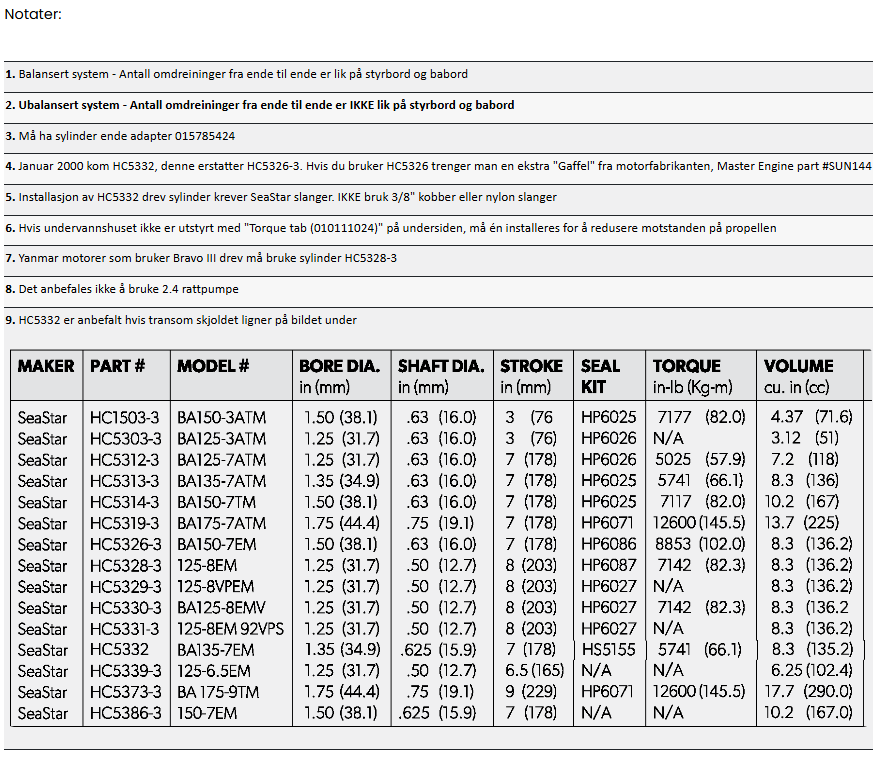Click model BA135-7EM

pyautogui.click(x=215, y=650)
